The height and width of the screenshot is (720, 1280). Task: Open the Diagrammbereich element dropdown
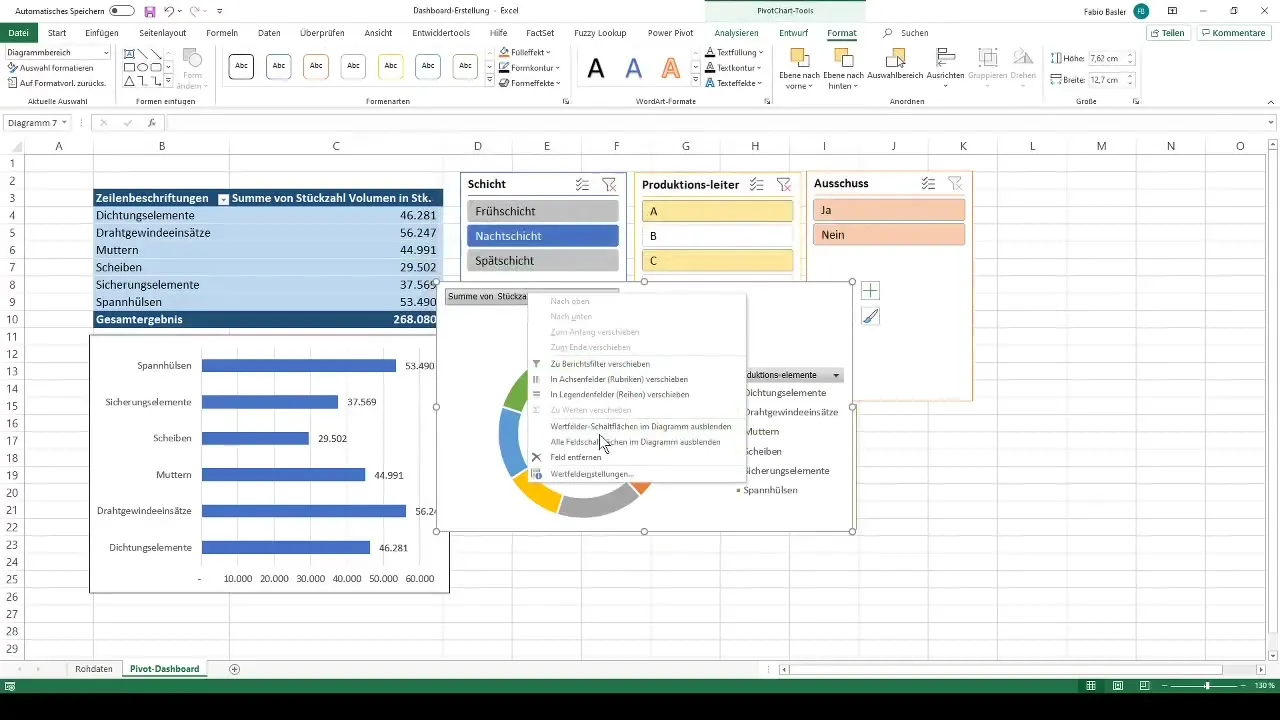pos(106,52)
